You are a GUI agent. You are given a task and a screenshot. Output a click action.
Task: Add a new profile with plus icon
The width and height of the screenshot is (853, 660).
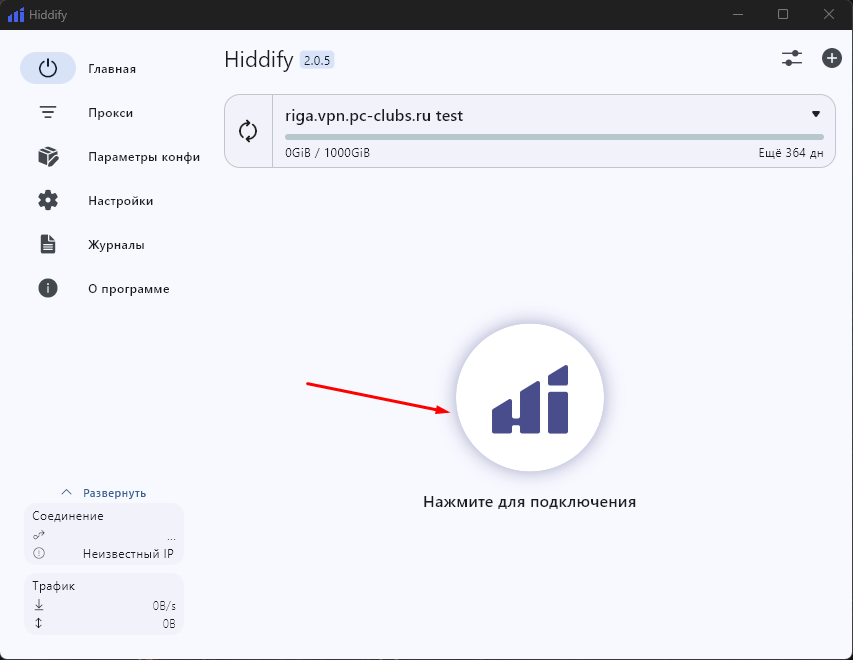(831, 58)
